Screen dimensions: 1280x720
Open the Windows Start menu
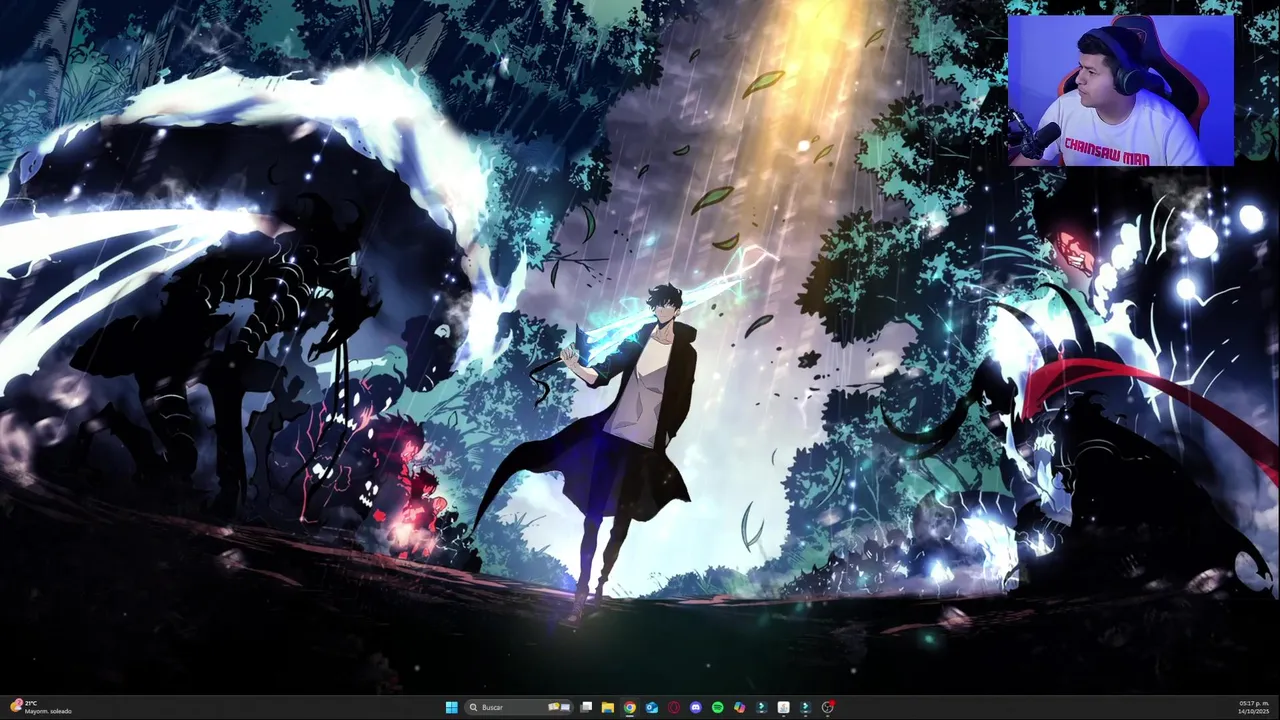[x=452, y=707]
